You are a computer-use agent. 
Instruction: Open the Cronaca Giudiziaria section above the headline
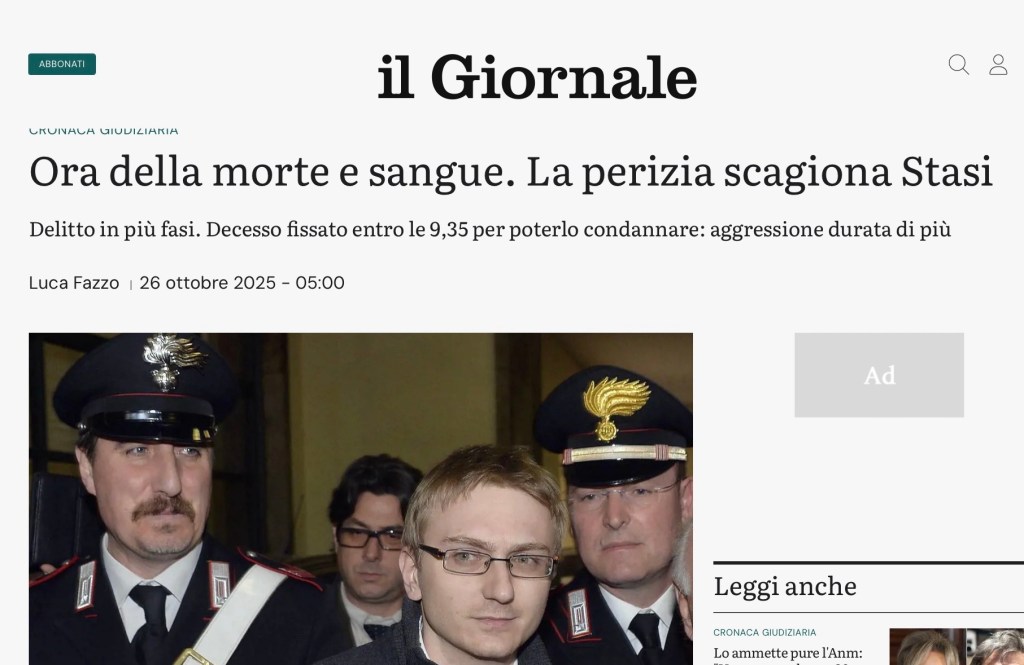103,130
